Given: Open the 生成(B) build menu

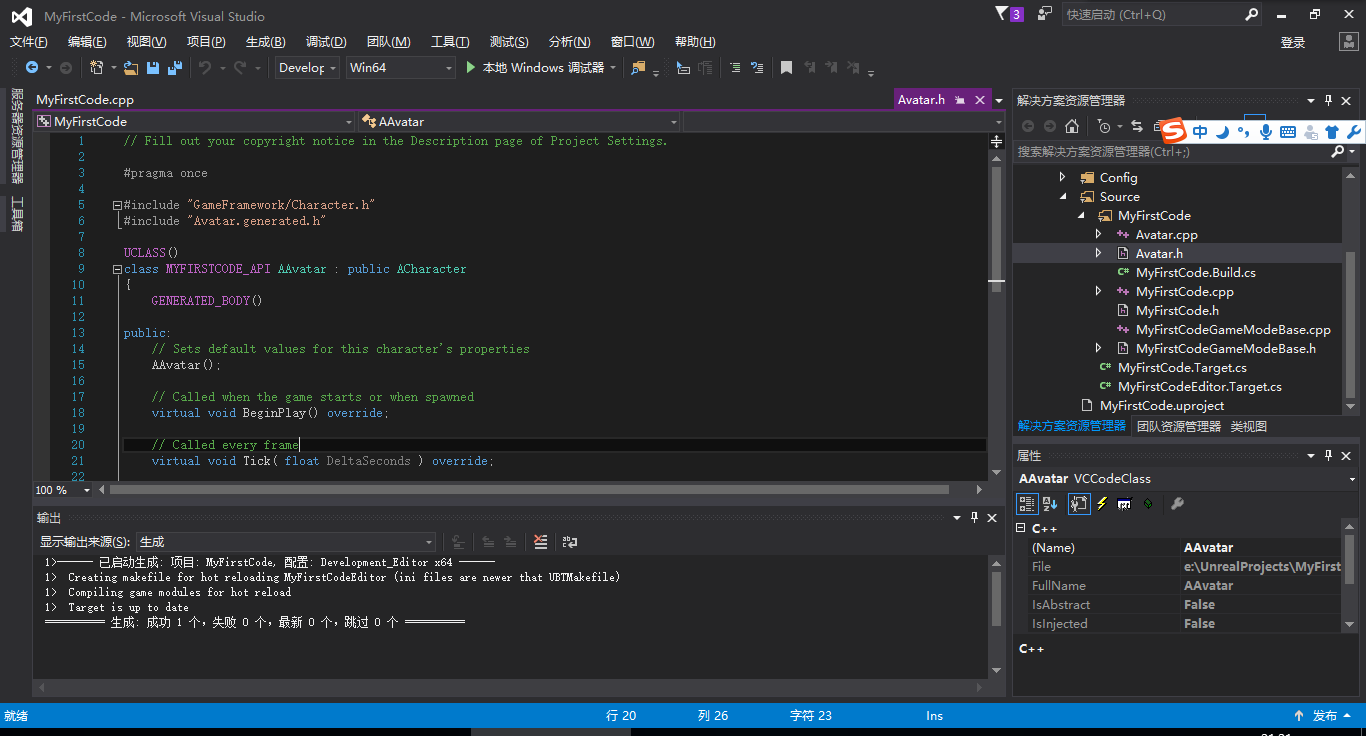Looking at the screenshot, I should 265,42.
